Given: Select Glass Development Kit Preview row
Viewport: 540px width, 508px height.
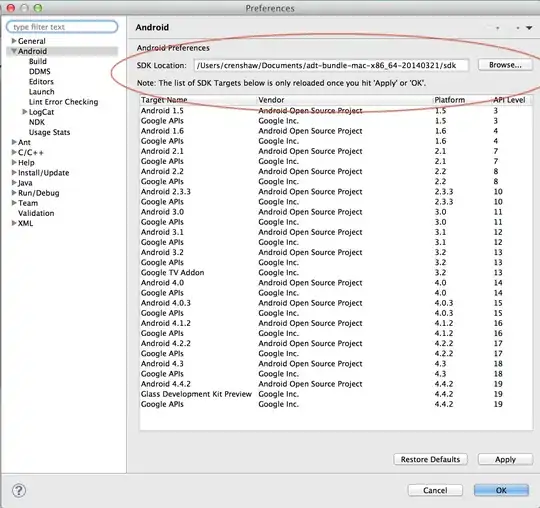Looking at the screenshot, I should click(336, 394).
